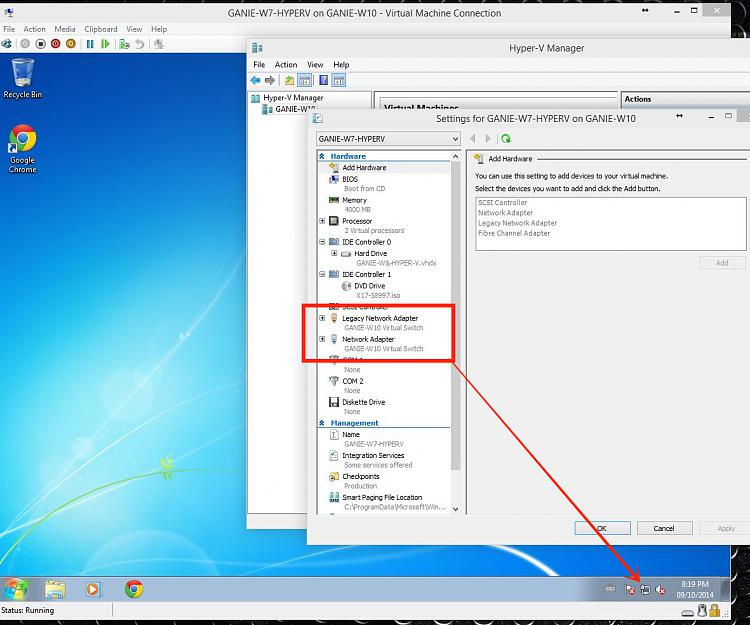750x625 pixels.
Task: Select Diskette Drive in hardware list
Action: [x=364, y=402]
